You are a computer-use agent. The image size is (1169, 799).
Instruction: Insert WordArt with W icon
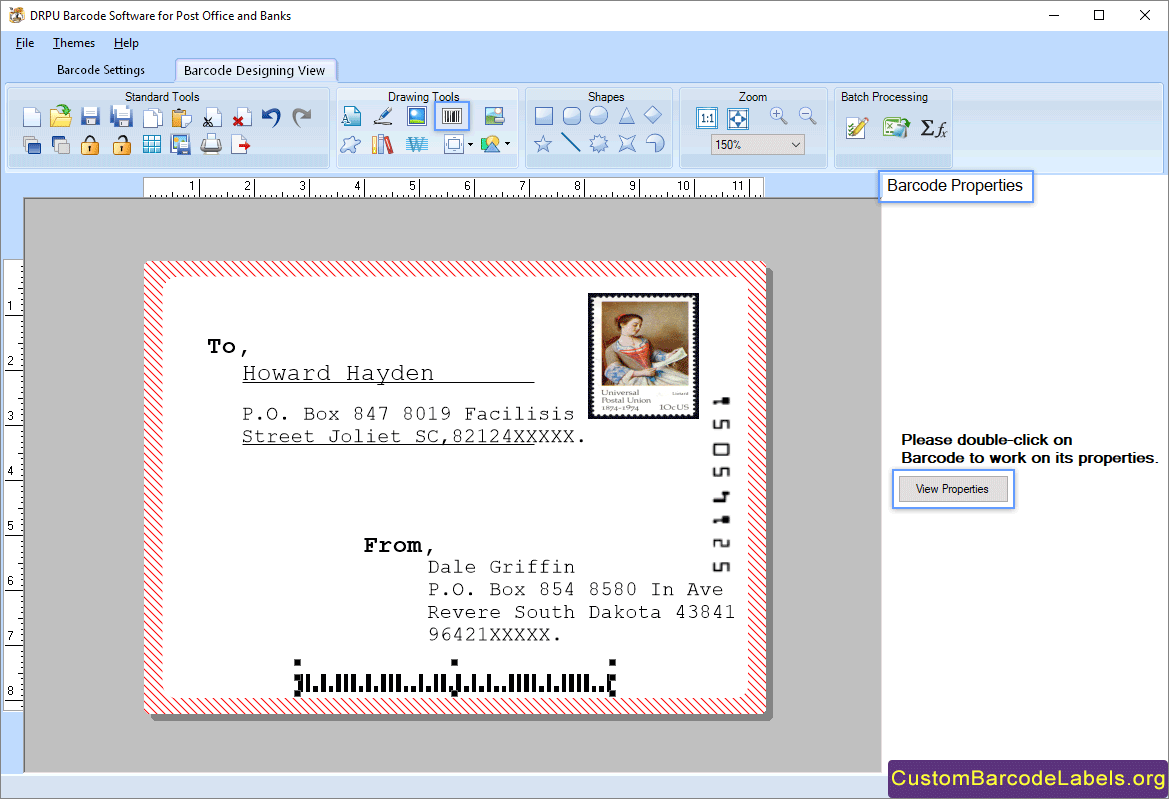pyautogui.click(x=417, y=144)
